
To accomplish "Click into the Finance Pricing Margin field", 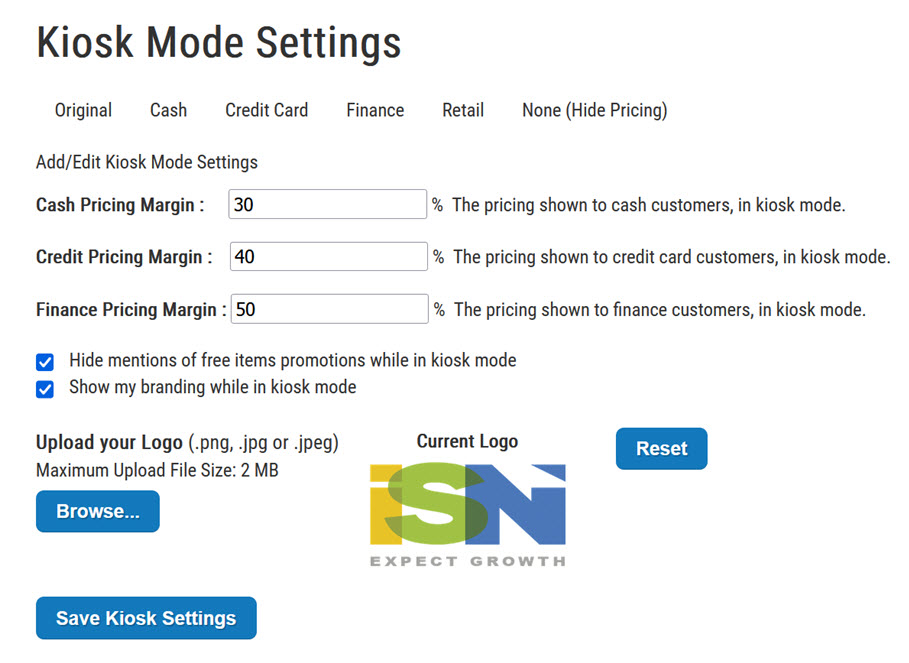I will pos(329,309).
